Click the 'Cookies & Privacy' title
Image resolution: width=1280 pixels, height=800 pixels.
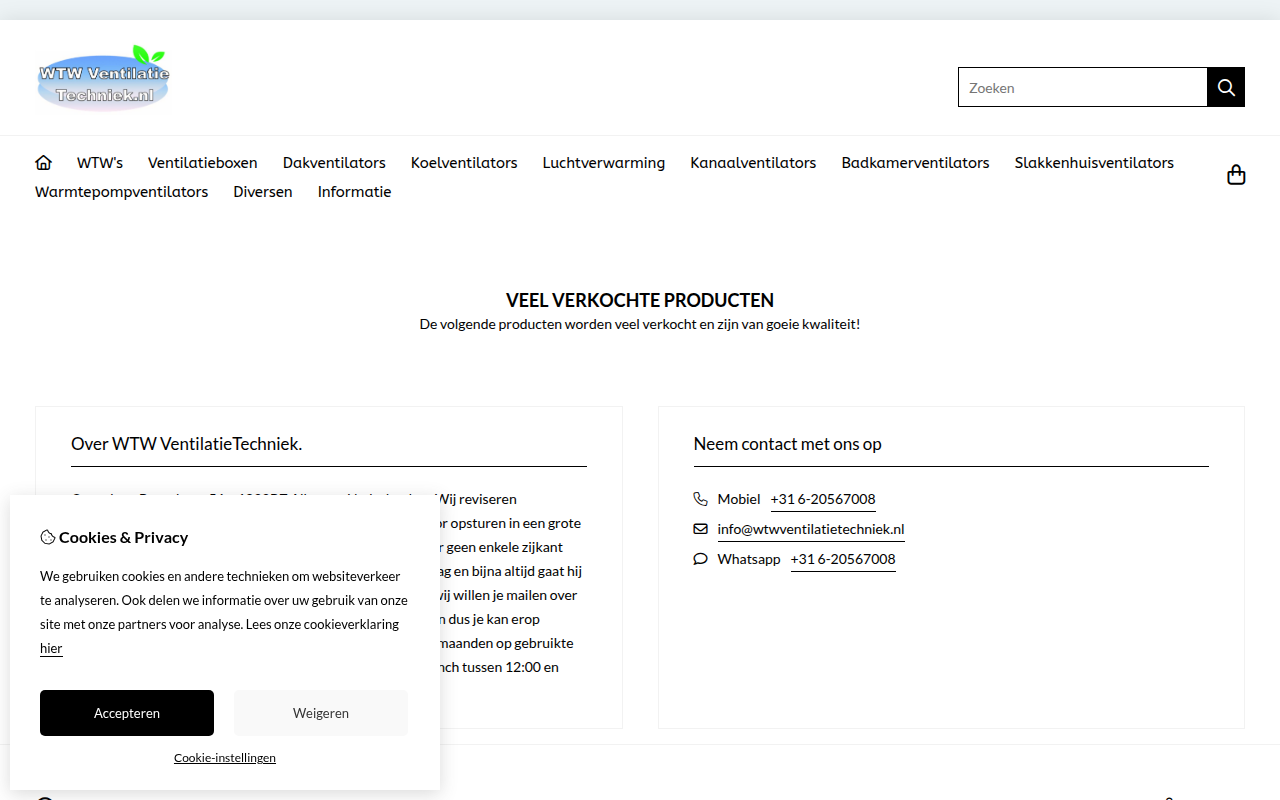coord(123,537)
